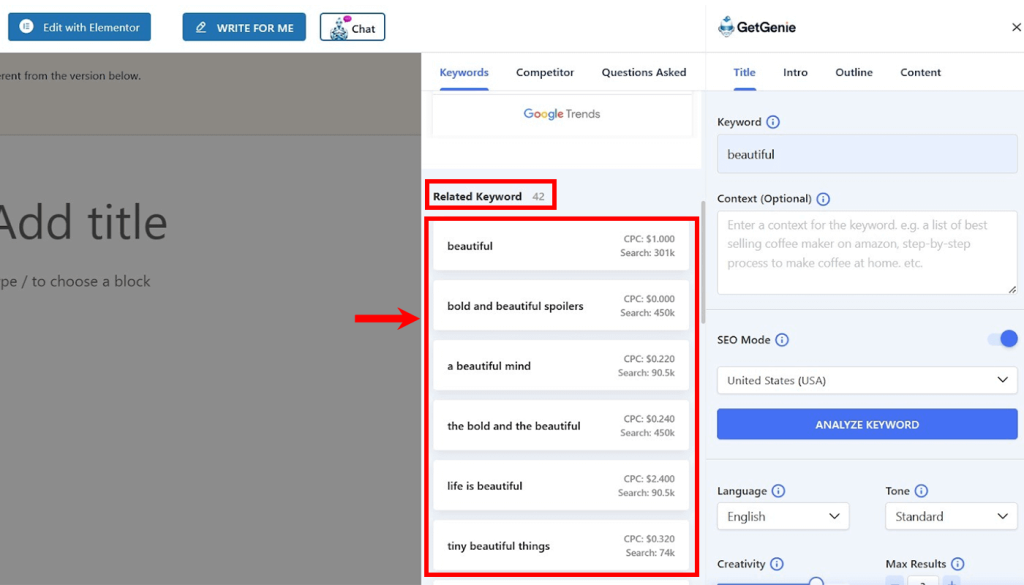
Task: Click the Keyword info icon
Action: pos(773,122)
